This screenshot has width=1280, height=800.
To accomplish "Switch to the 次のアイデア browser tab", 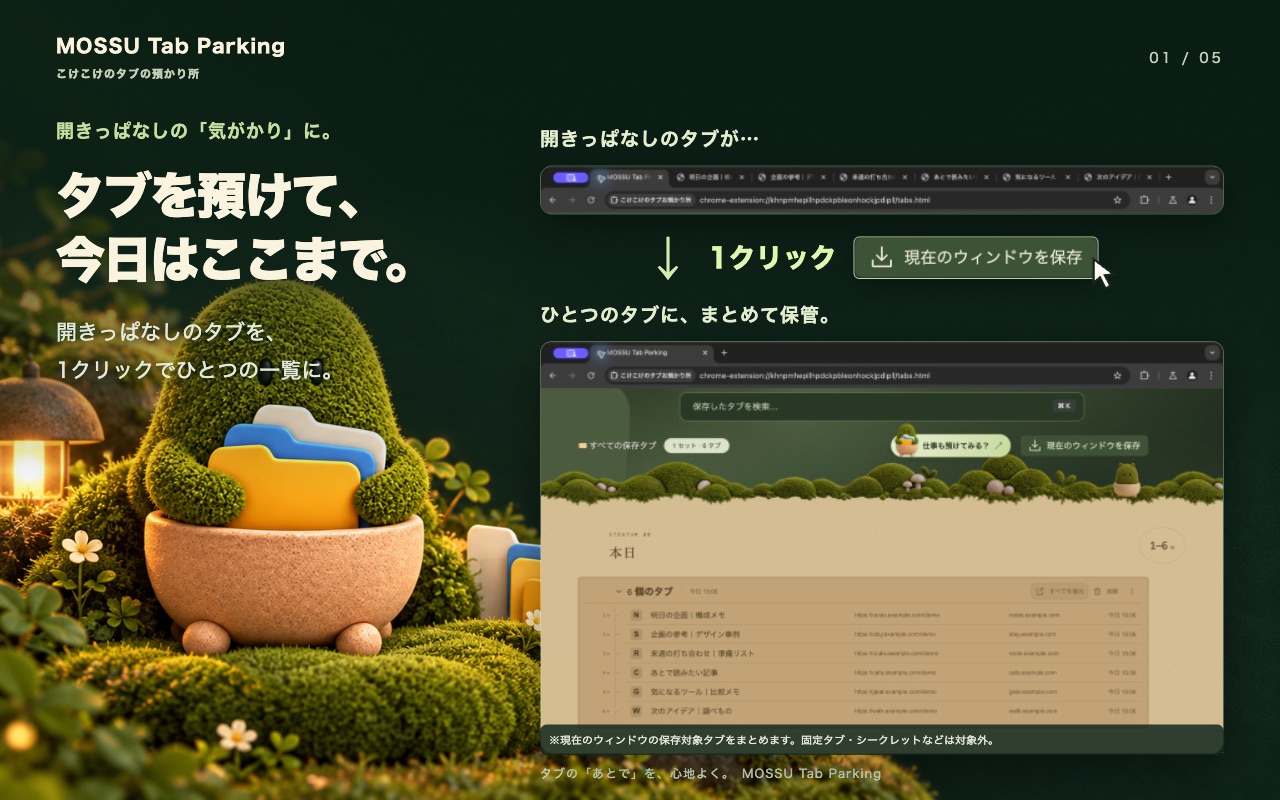I will [x=1118, y=177].
